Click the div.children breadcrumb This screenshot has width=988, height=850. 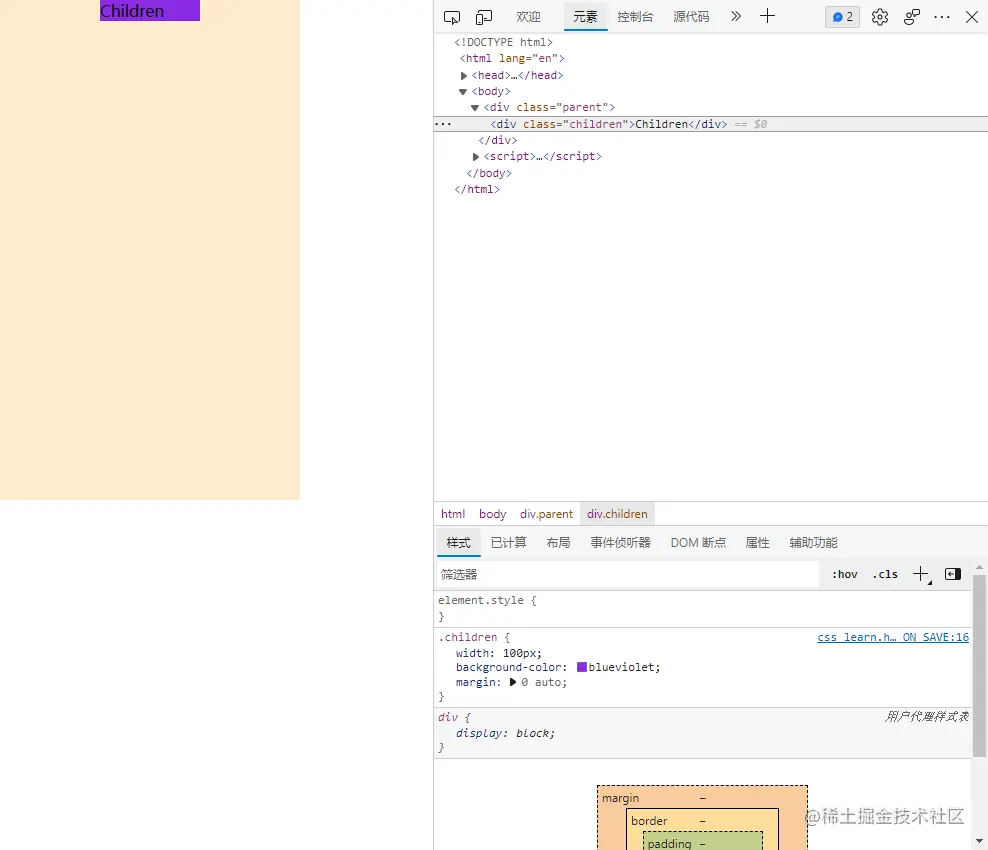pos(618,514)
